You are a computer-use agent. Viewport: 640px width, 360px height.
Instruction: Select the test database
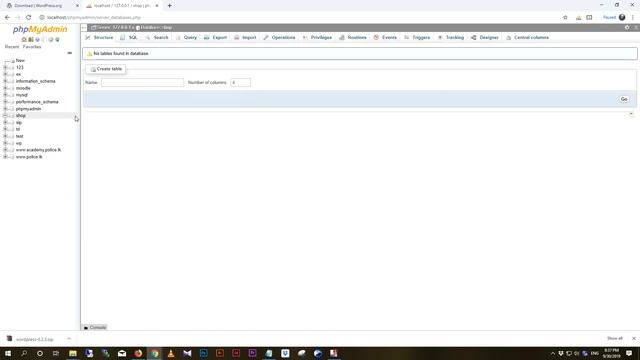coord(19,136)
